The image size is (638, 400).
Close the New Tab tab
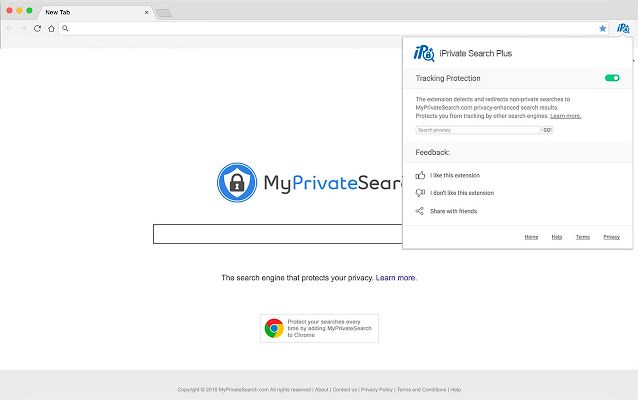coord(146,13)
